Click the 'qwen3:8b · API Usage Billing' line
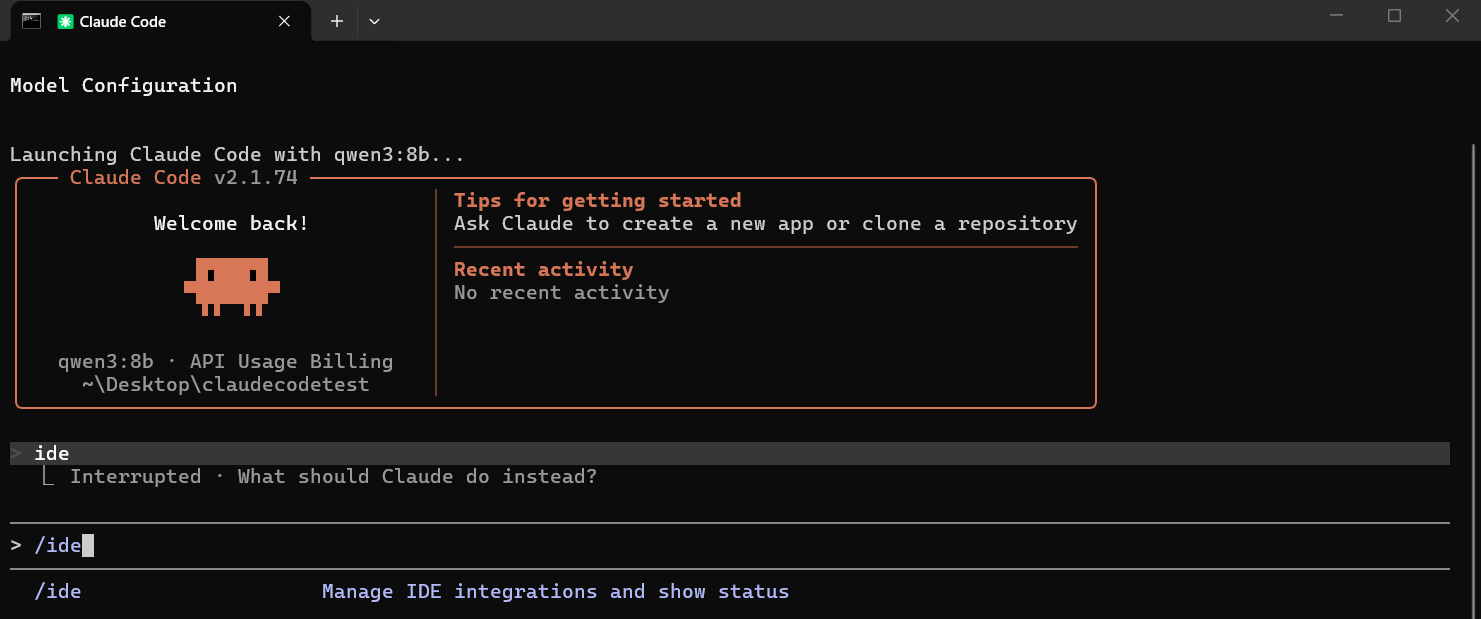 [x=225, y=361]
